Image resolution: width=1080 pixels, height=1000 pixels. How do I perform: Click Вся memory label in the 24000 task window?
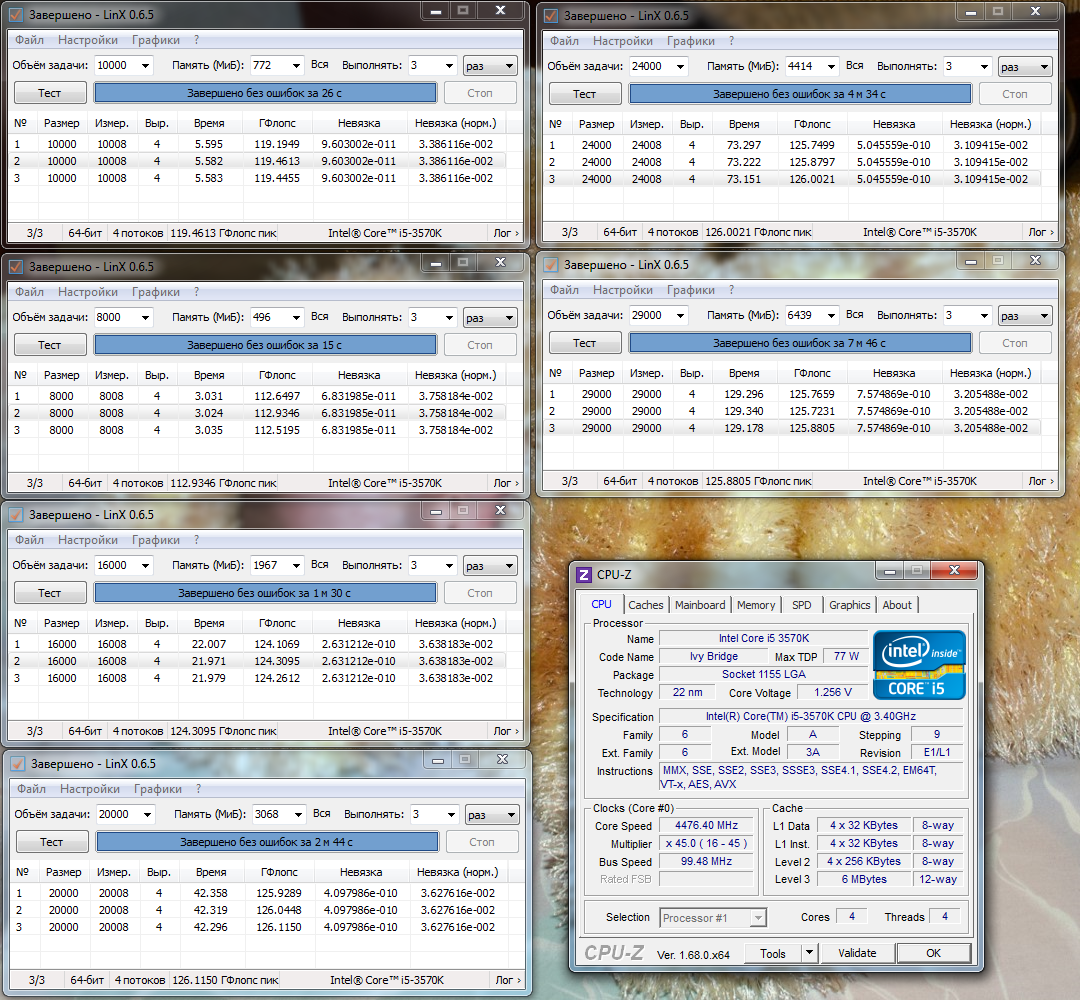click(x=855, y=65)
